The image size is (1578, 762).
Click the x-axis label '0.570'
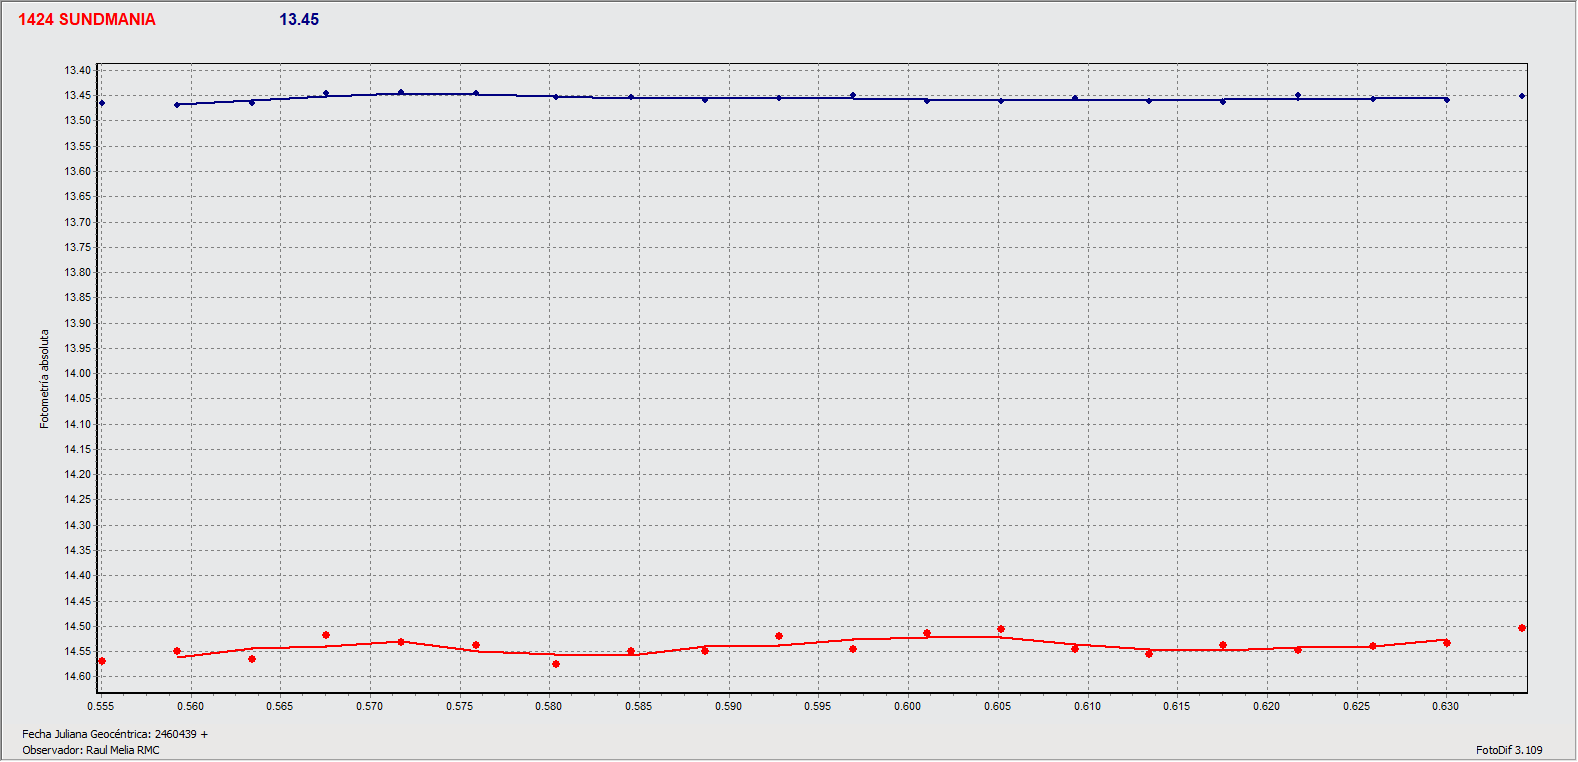coord(370,706)
